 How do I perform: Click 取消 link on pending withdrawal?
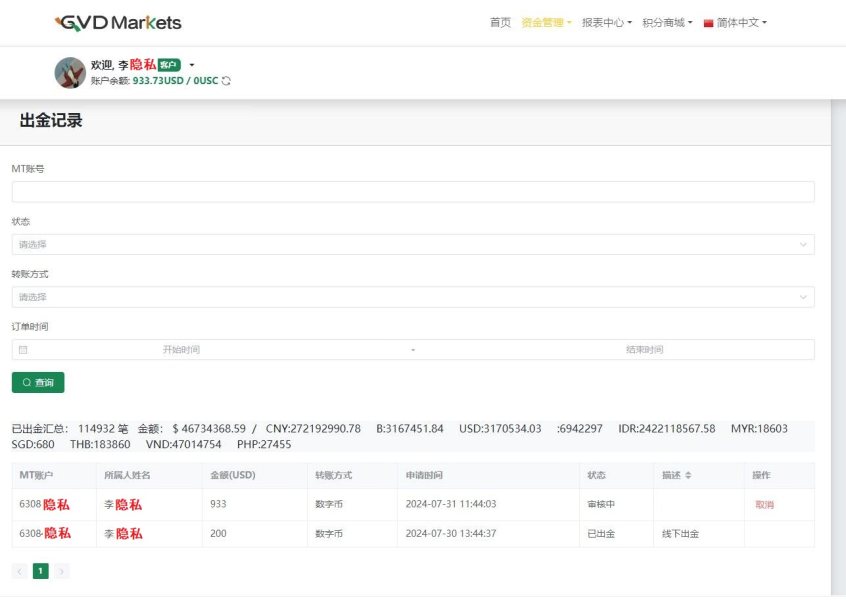coord(764,505)
